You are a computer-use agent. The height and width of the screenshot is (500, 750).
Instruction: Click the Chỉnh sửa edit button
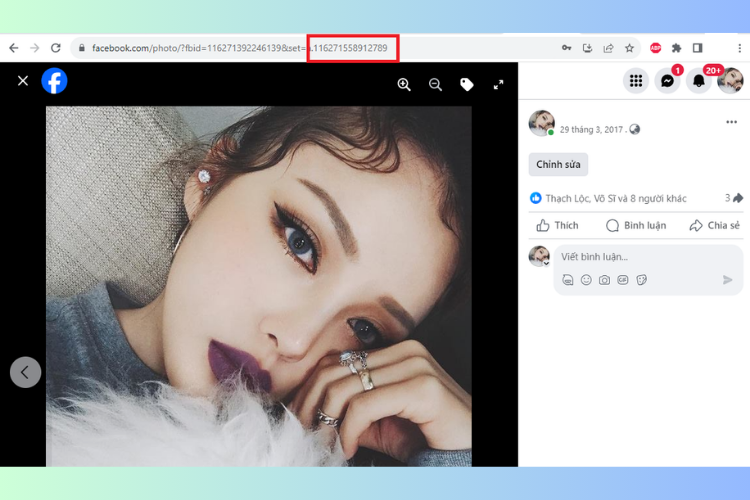pos(558,164)
